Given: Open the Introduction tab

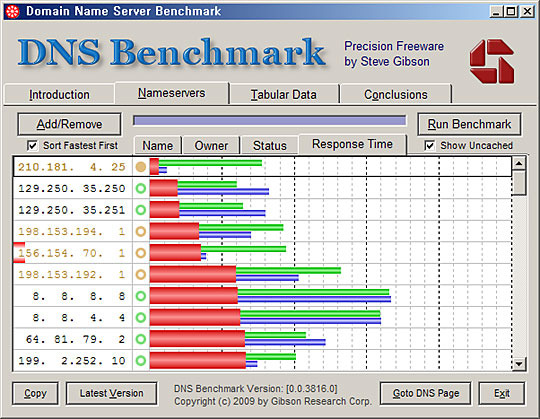Looking at the screenshot, I should click(x=59, y=94).
